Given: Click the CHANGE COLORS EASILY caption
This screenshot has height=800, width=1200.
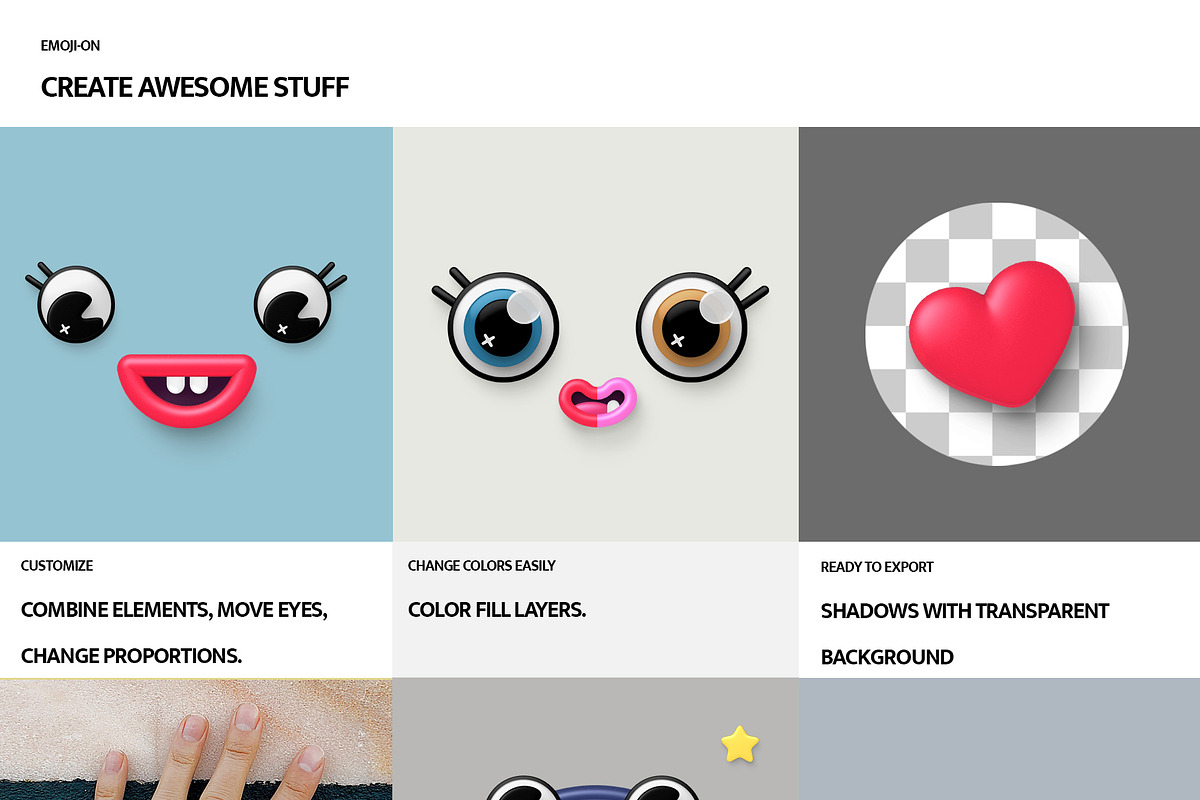Looking at the screenshot, I should click(482, 566).
